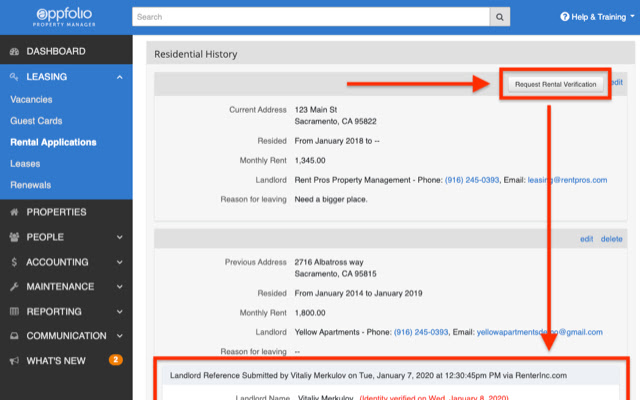Open Guest Cards under Leasing
This screenshot has width=640, height=400.
pos(36,121)
